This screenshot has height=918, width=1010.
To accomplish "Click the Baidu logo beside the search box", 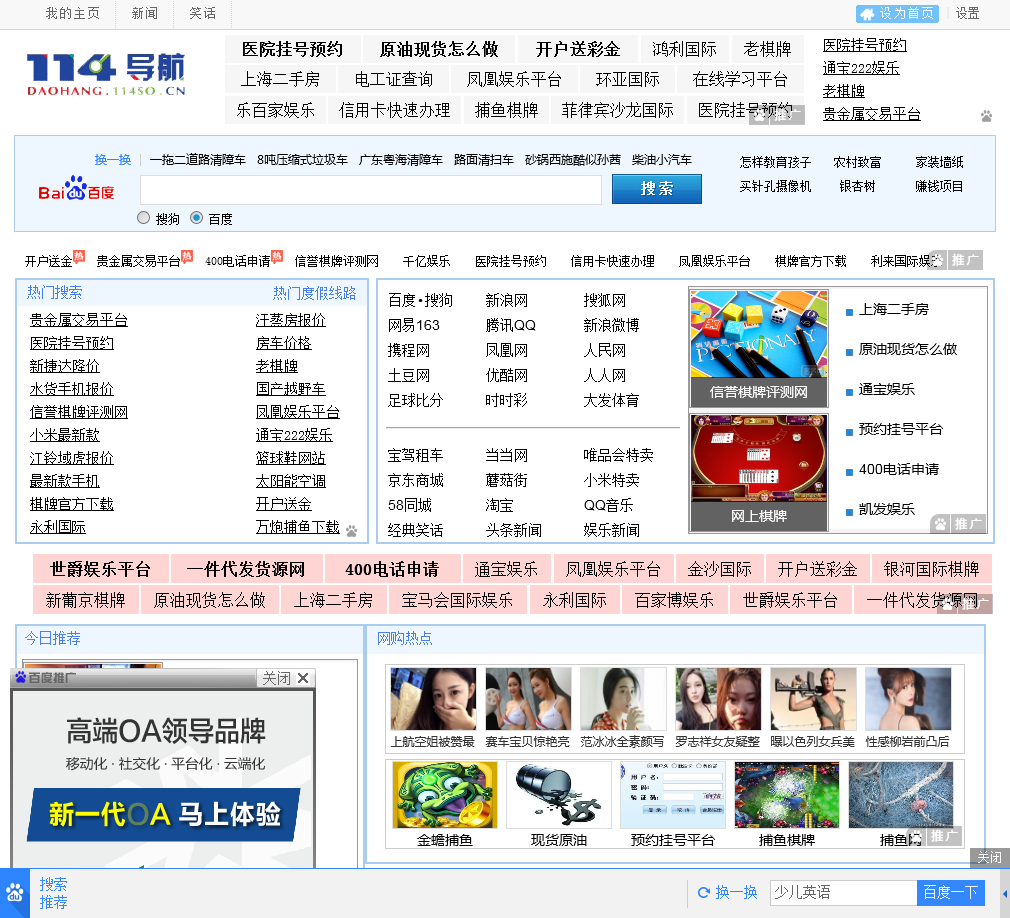I will point(76,189).
